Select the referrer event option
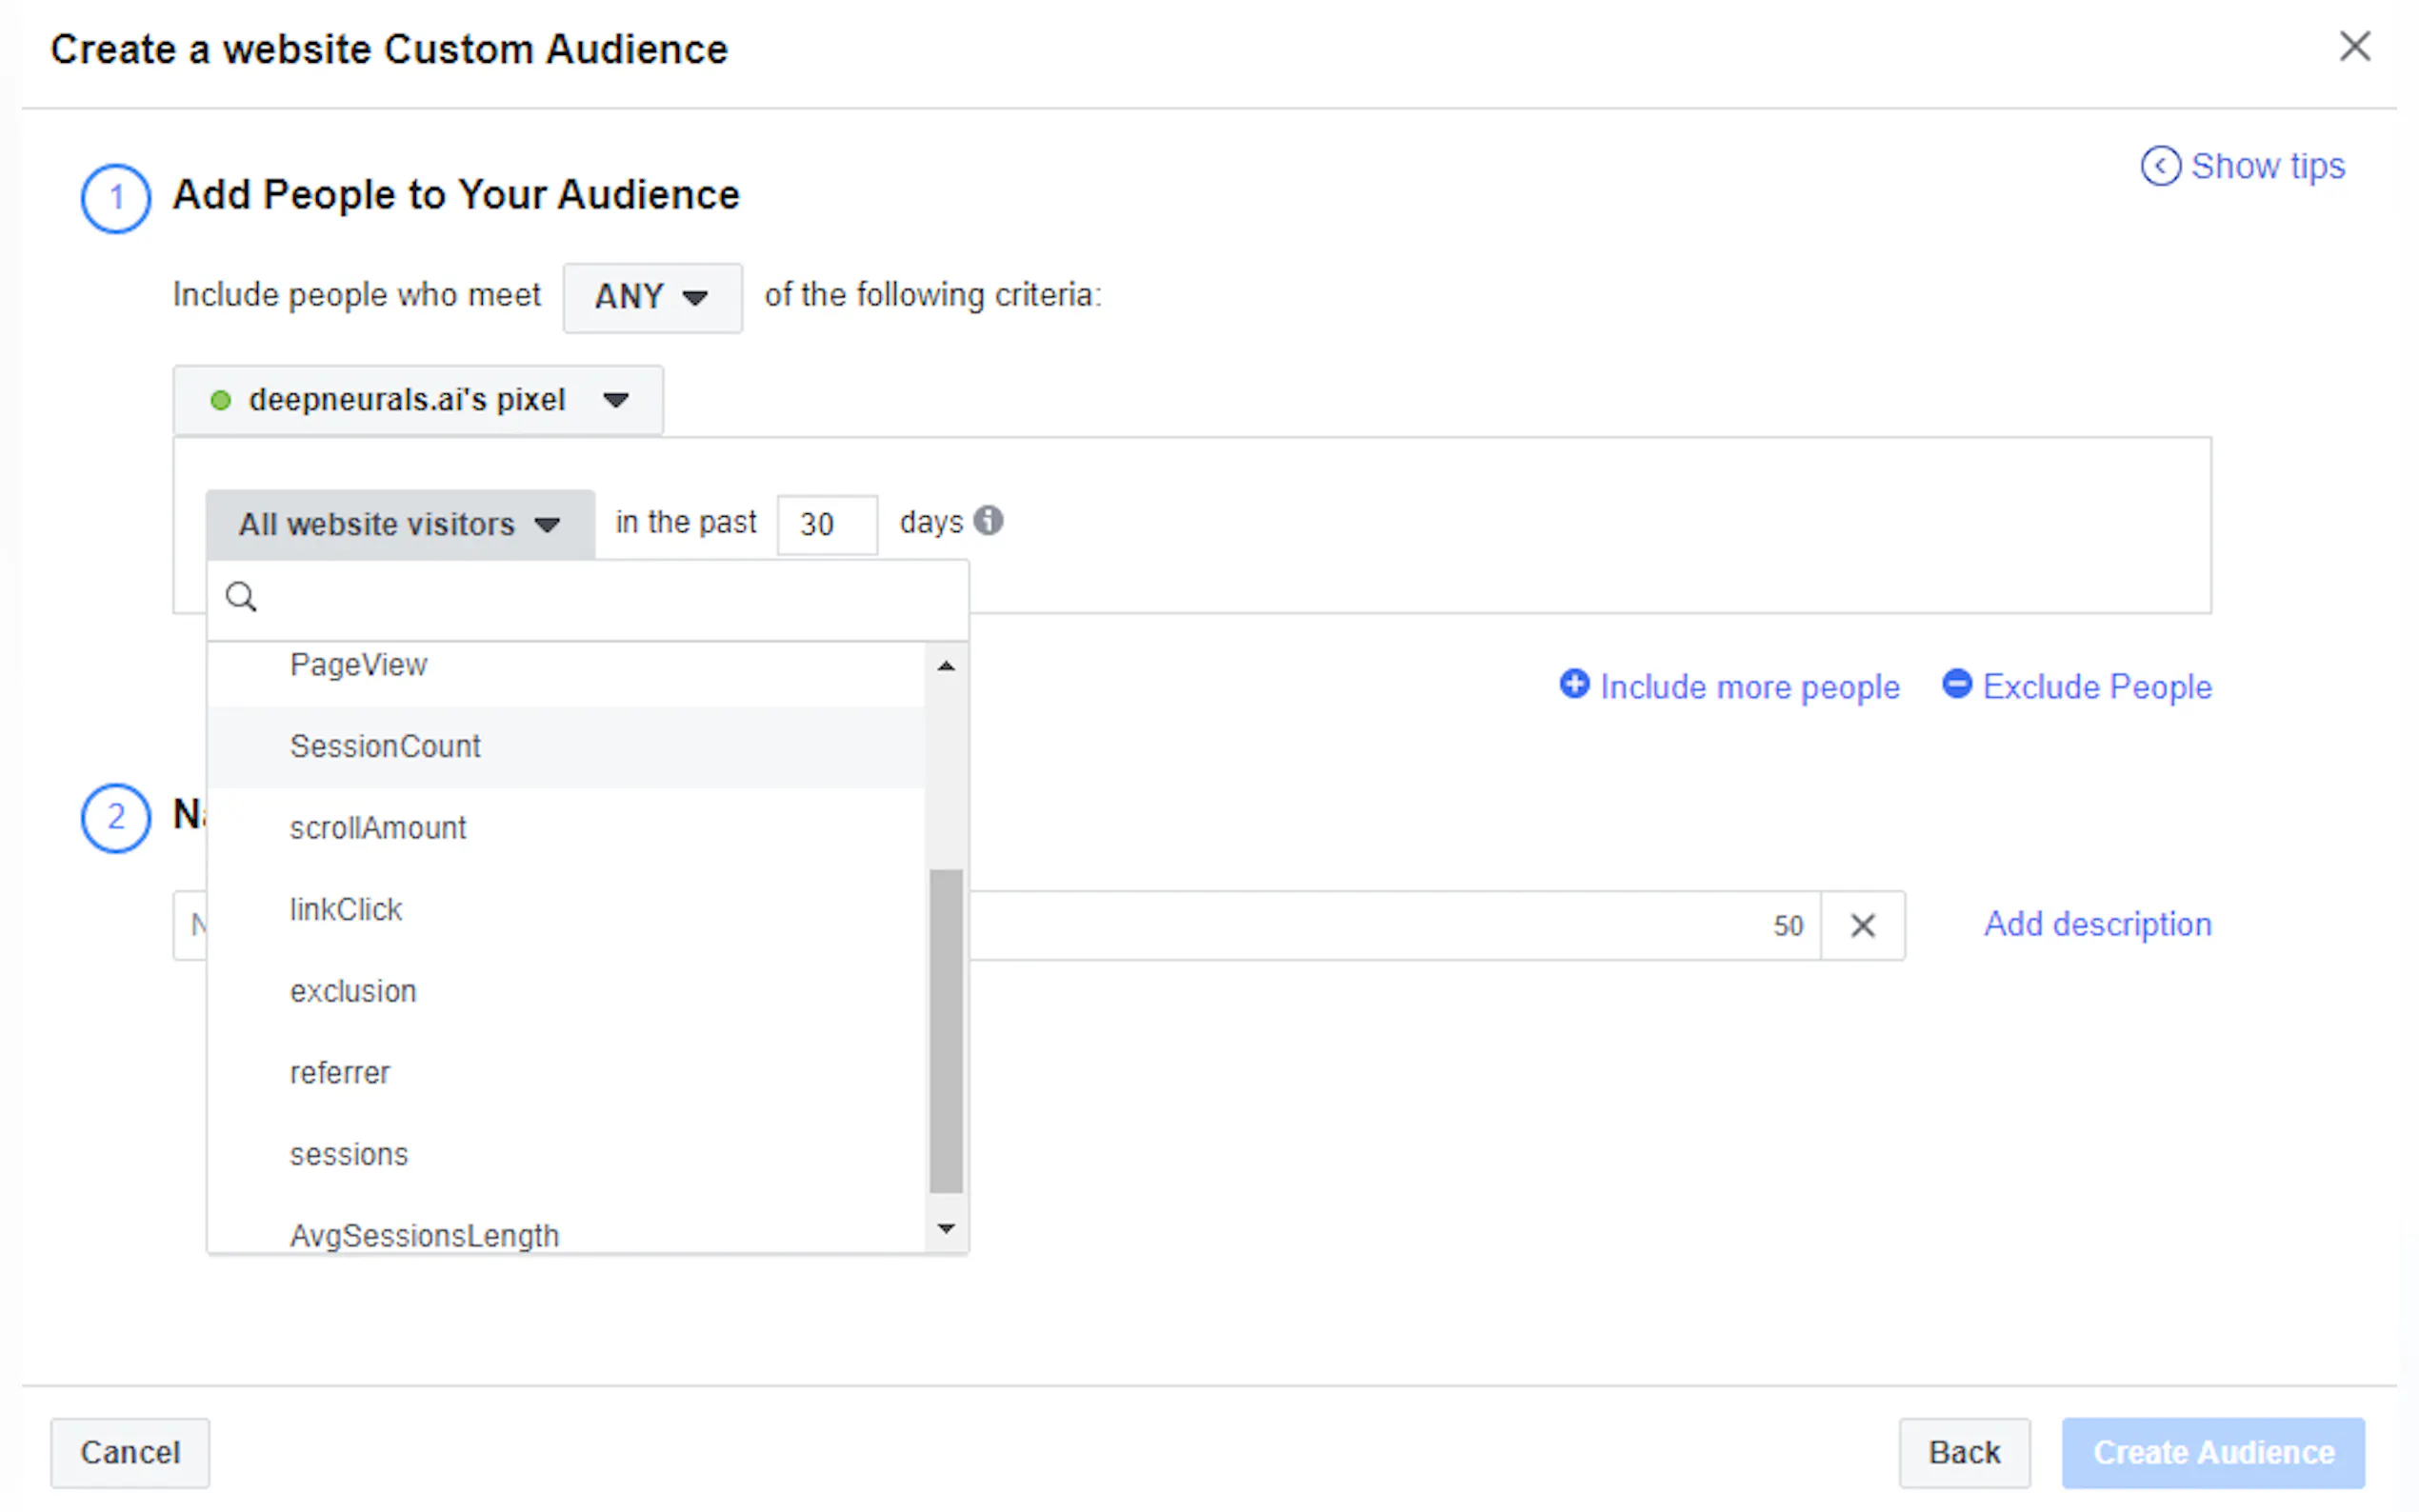This screenshot has width=2419, height=1512. tap(340, 1073)
